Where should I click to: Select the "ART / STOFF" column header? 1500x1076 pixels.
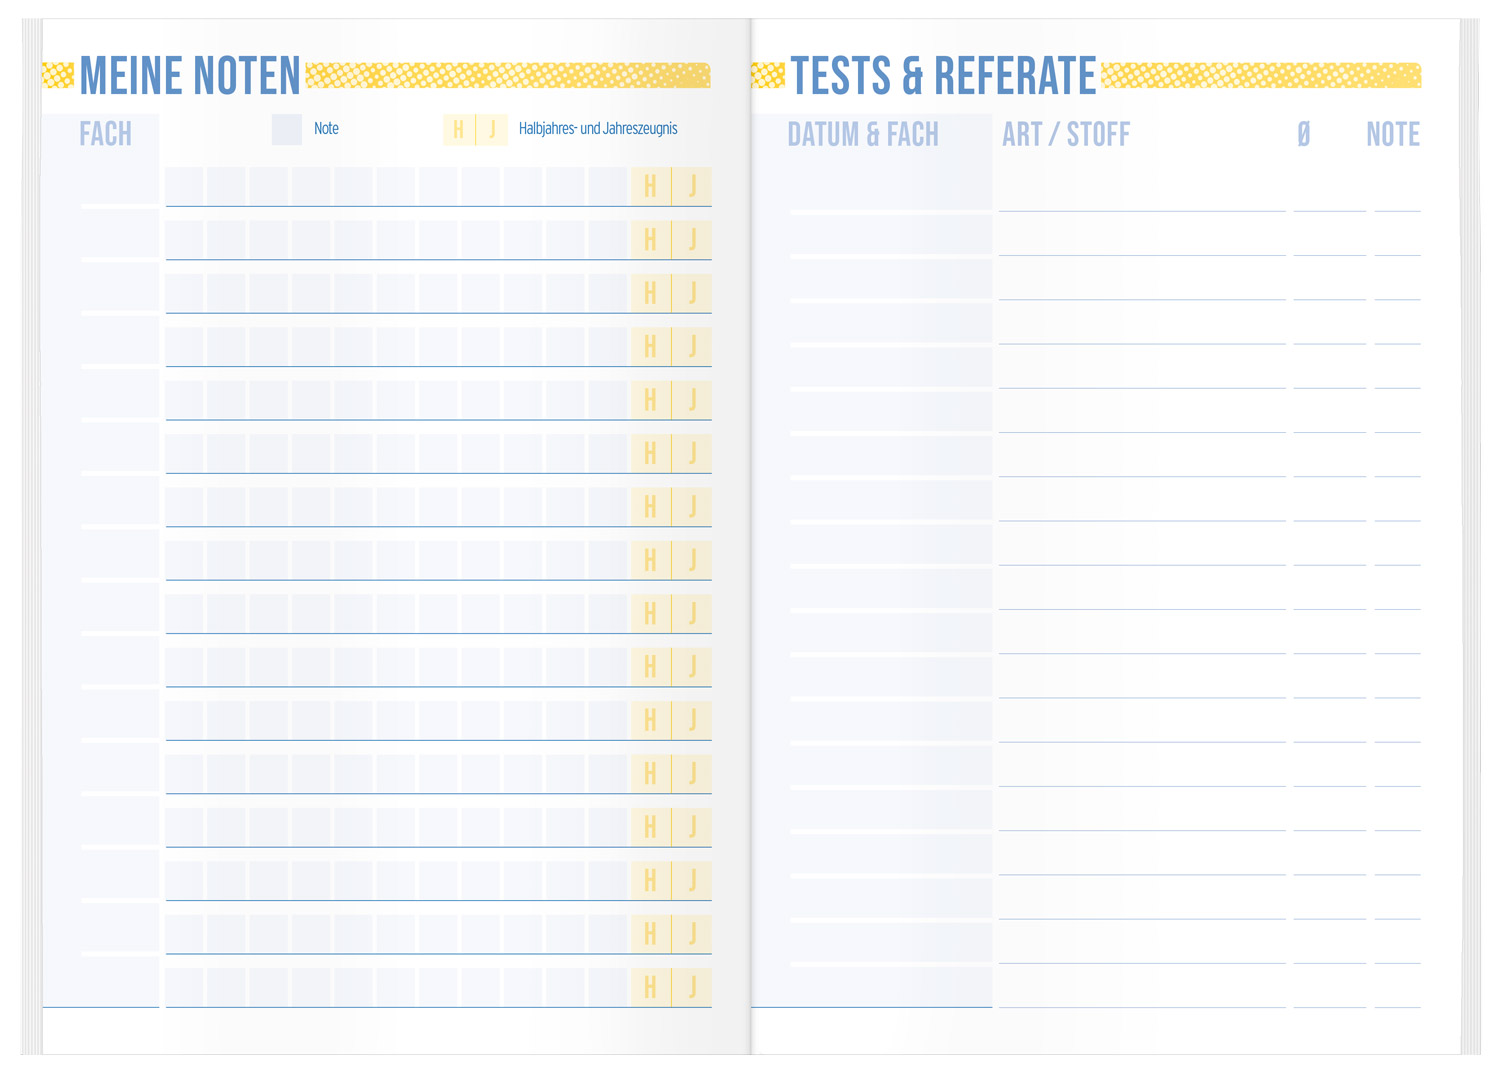coord(1066,134)
